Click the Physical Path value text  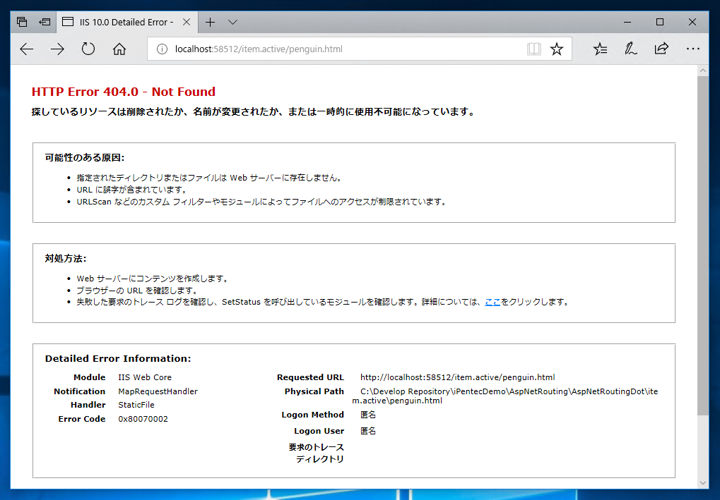coord(505,396)
